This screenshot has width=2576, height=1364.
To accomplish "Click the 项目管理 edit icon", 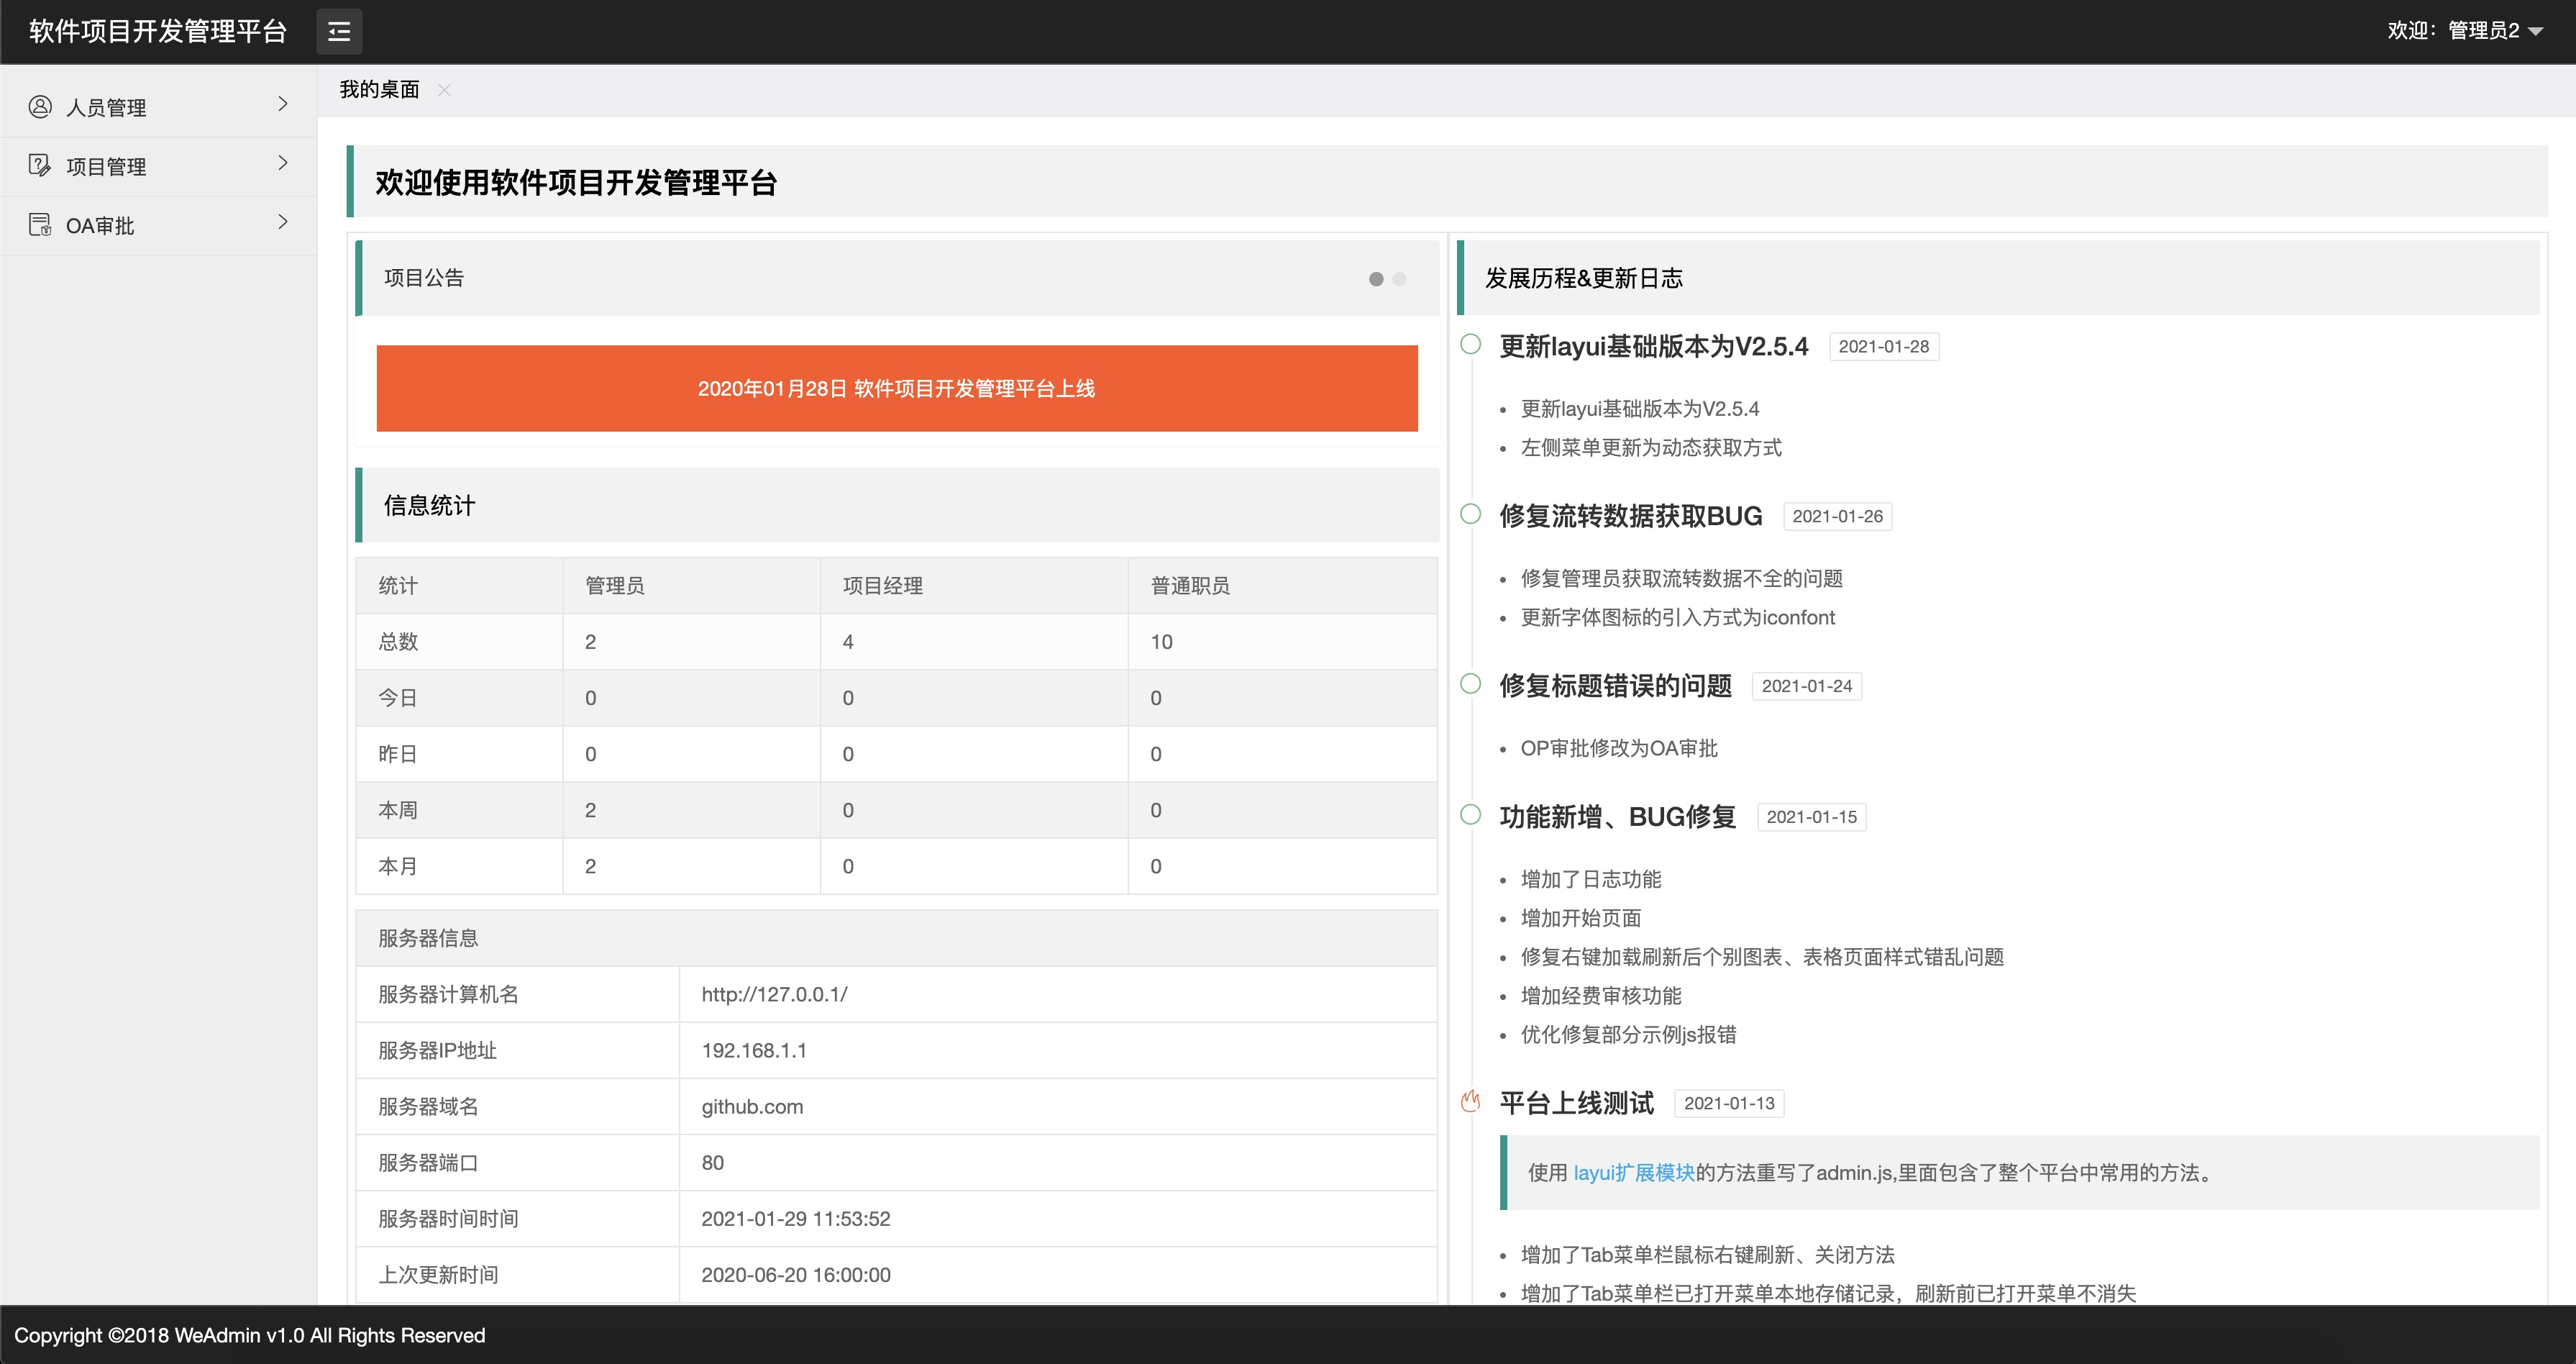I will click(40, 166).
